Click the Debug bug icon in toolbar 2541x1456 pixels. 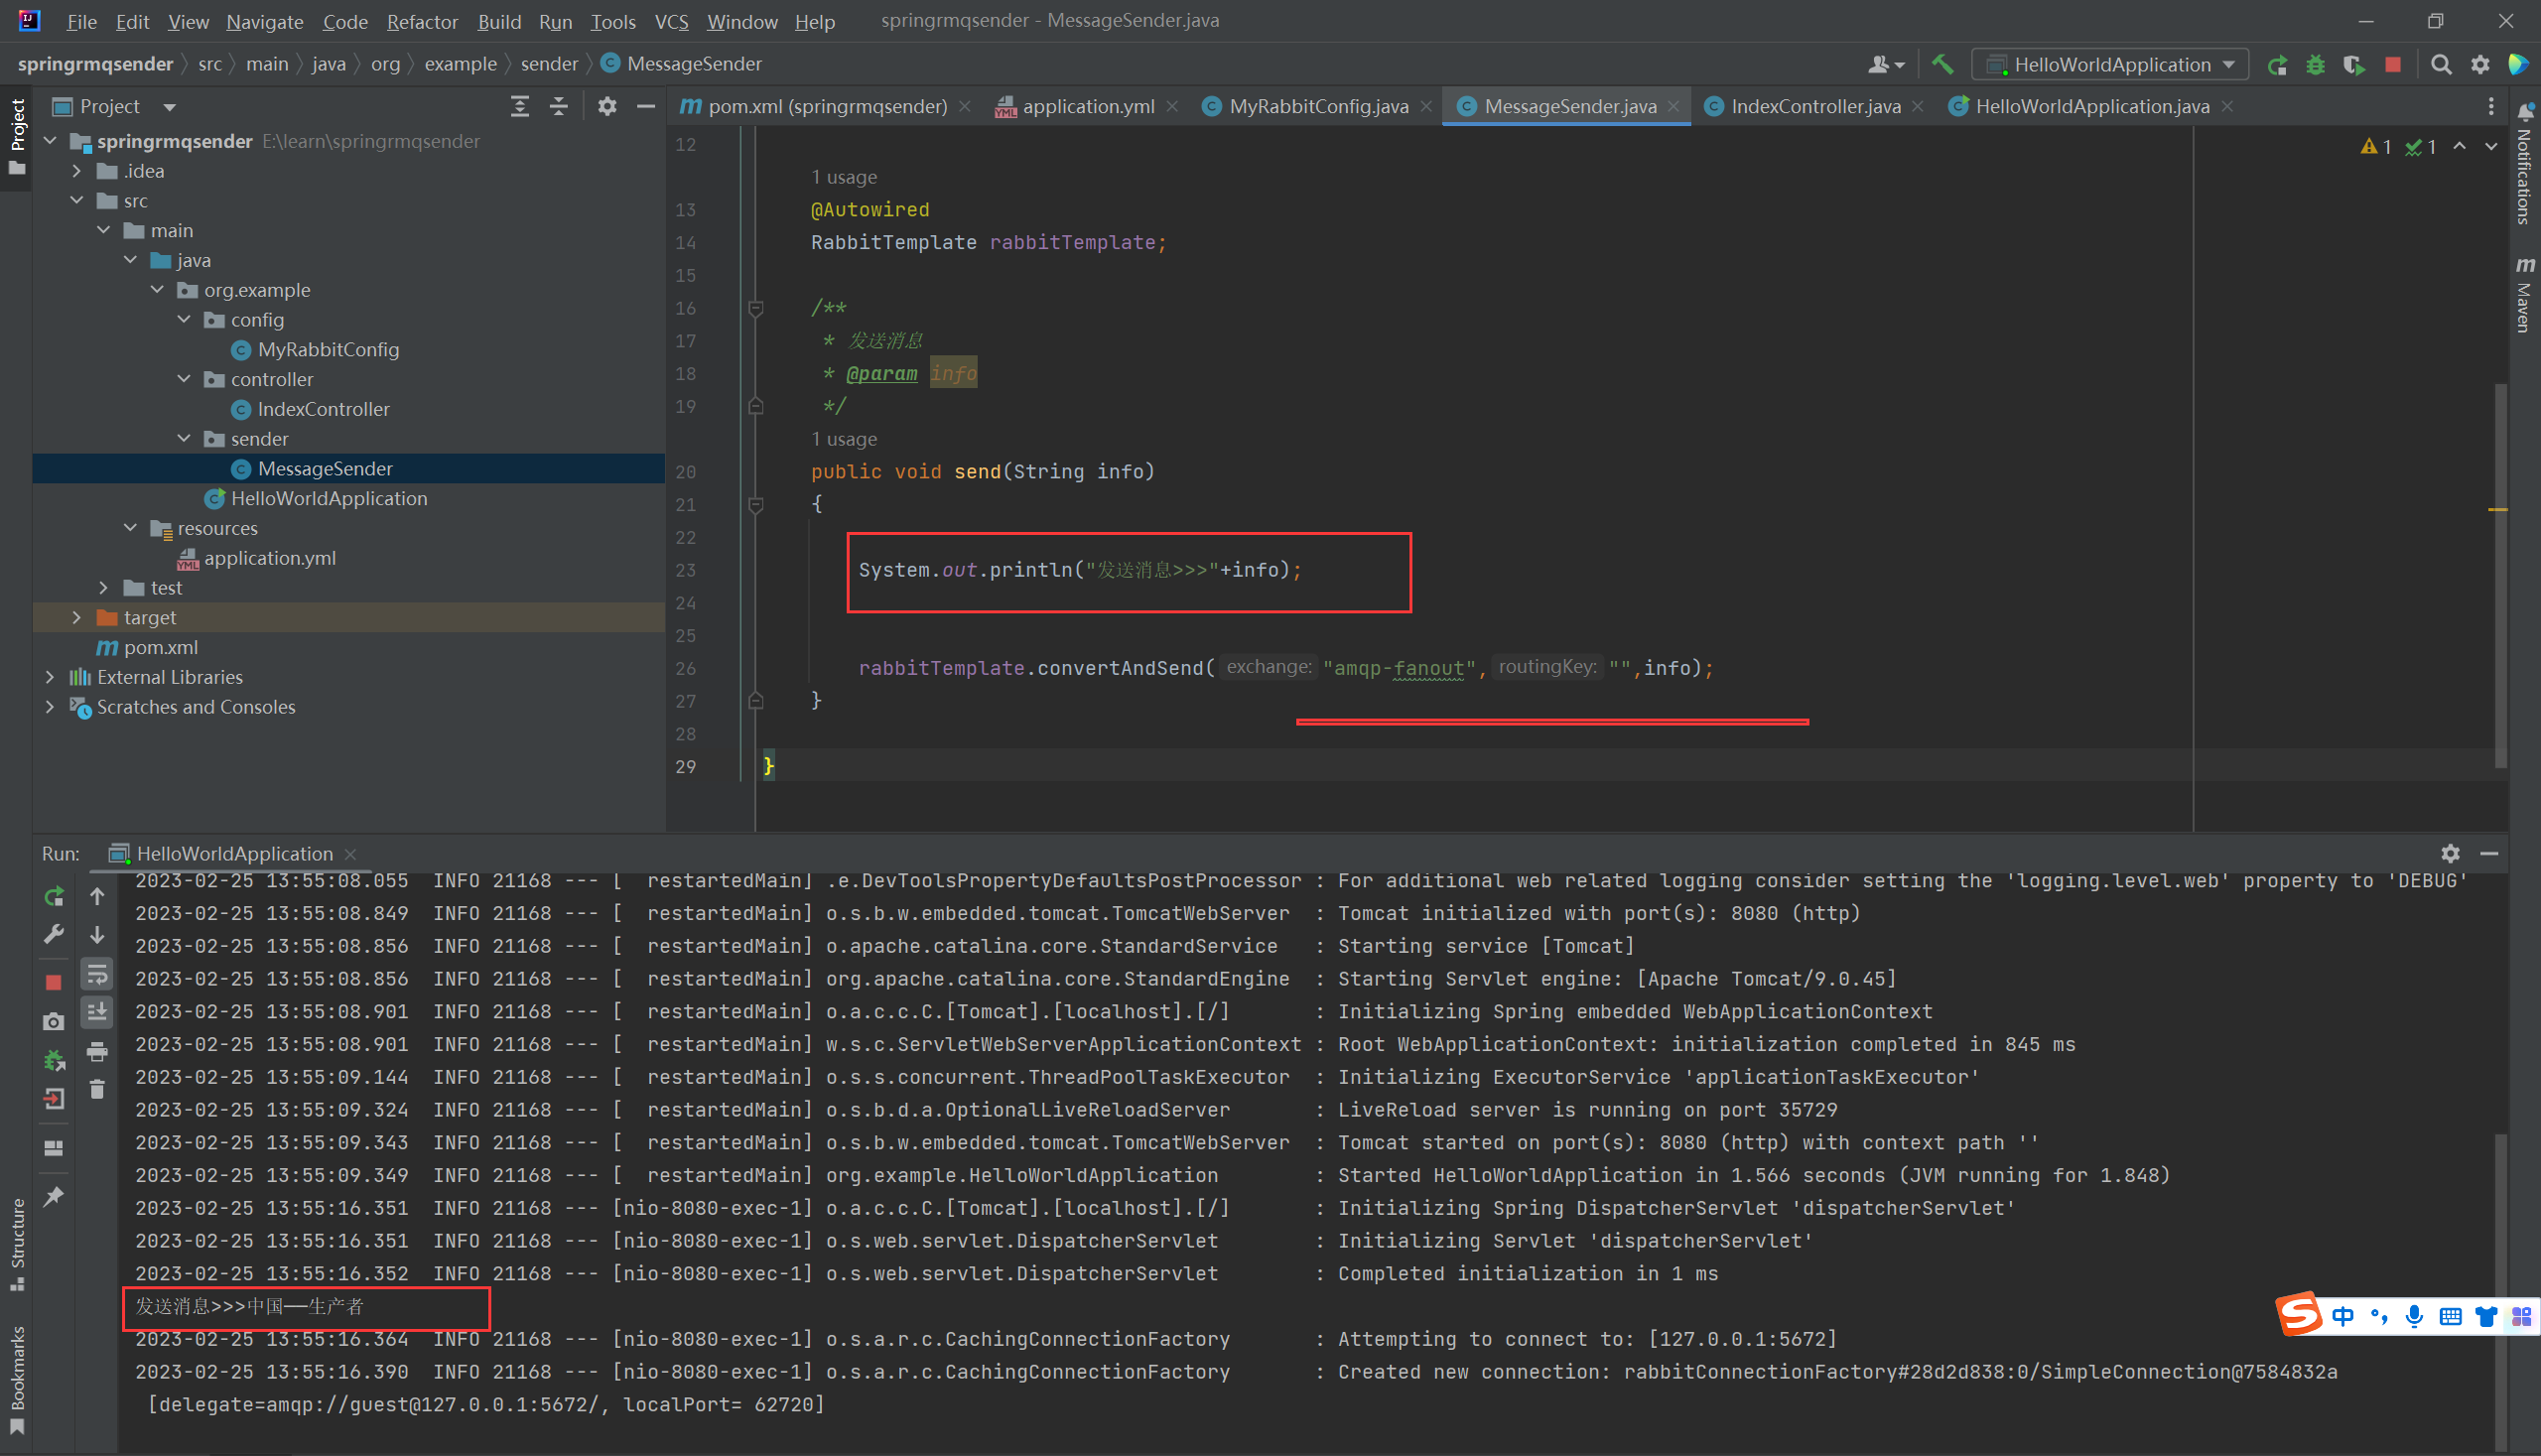pyautogui.click(x=2315, y=65)
